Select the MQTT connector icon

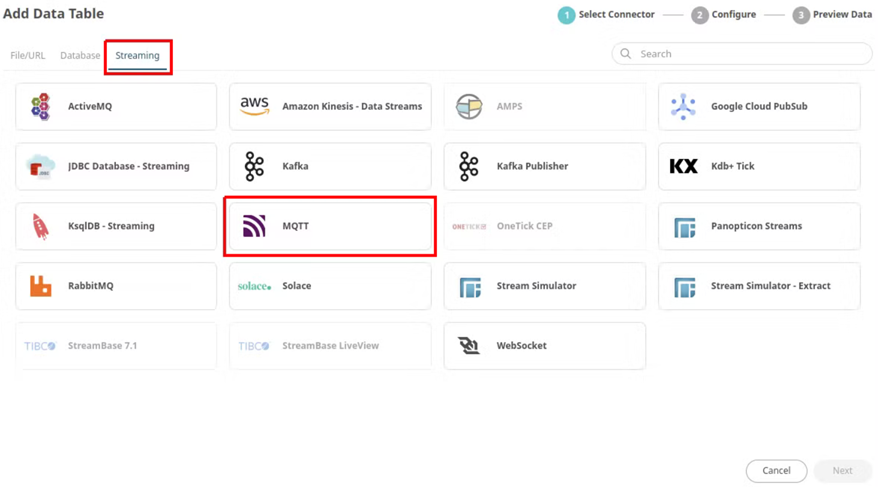(x=254, y=226)
